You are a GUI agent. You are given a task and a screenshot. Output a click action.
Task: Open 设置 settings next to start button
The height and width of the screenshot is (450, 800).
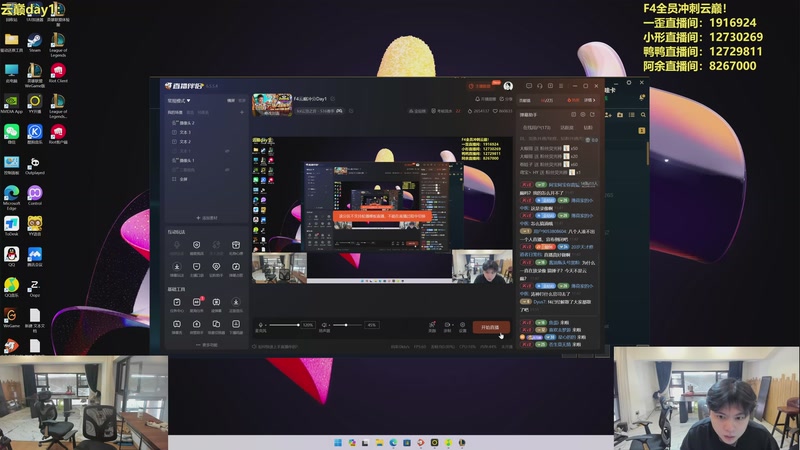click(x=463, y=327)
